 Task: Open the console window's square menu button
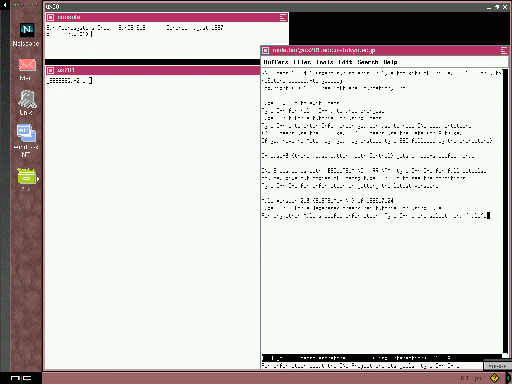coord(50,17)
